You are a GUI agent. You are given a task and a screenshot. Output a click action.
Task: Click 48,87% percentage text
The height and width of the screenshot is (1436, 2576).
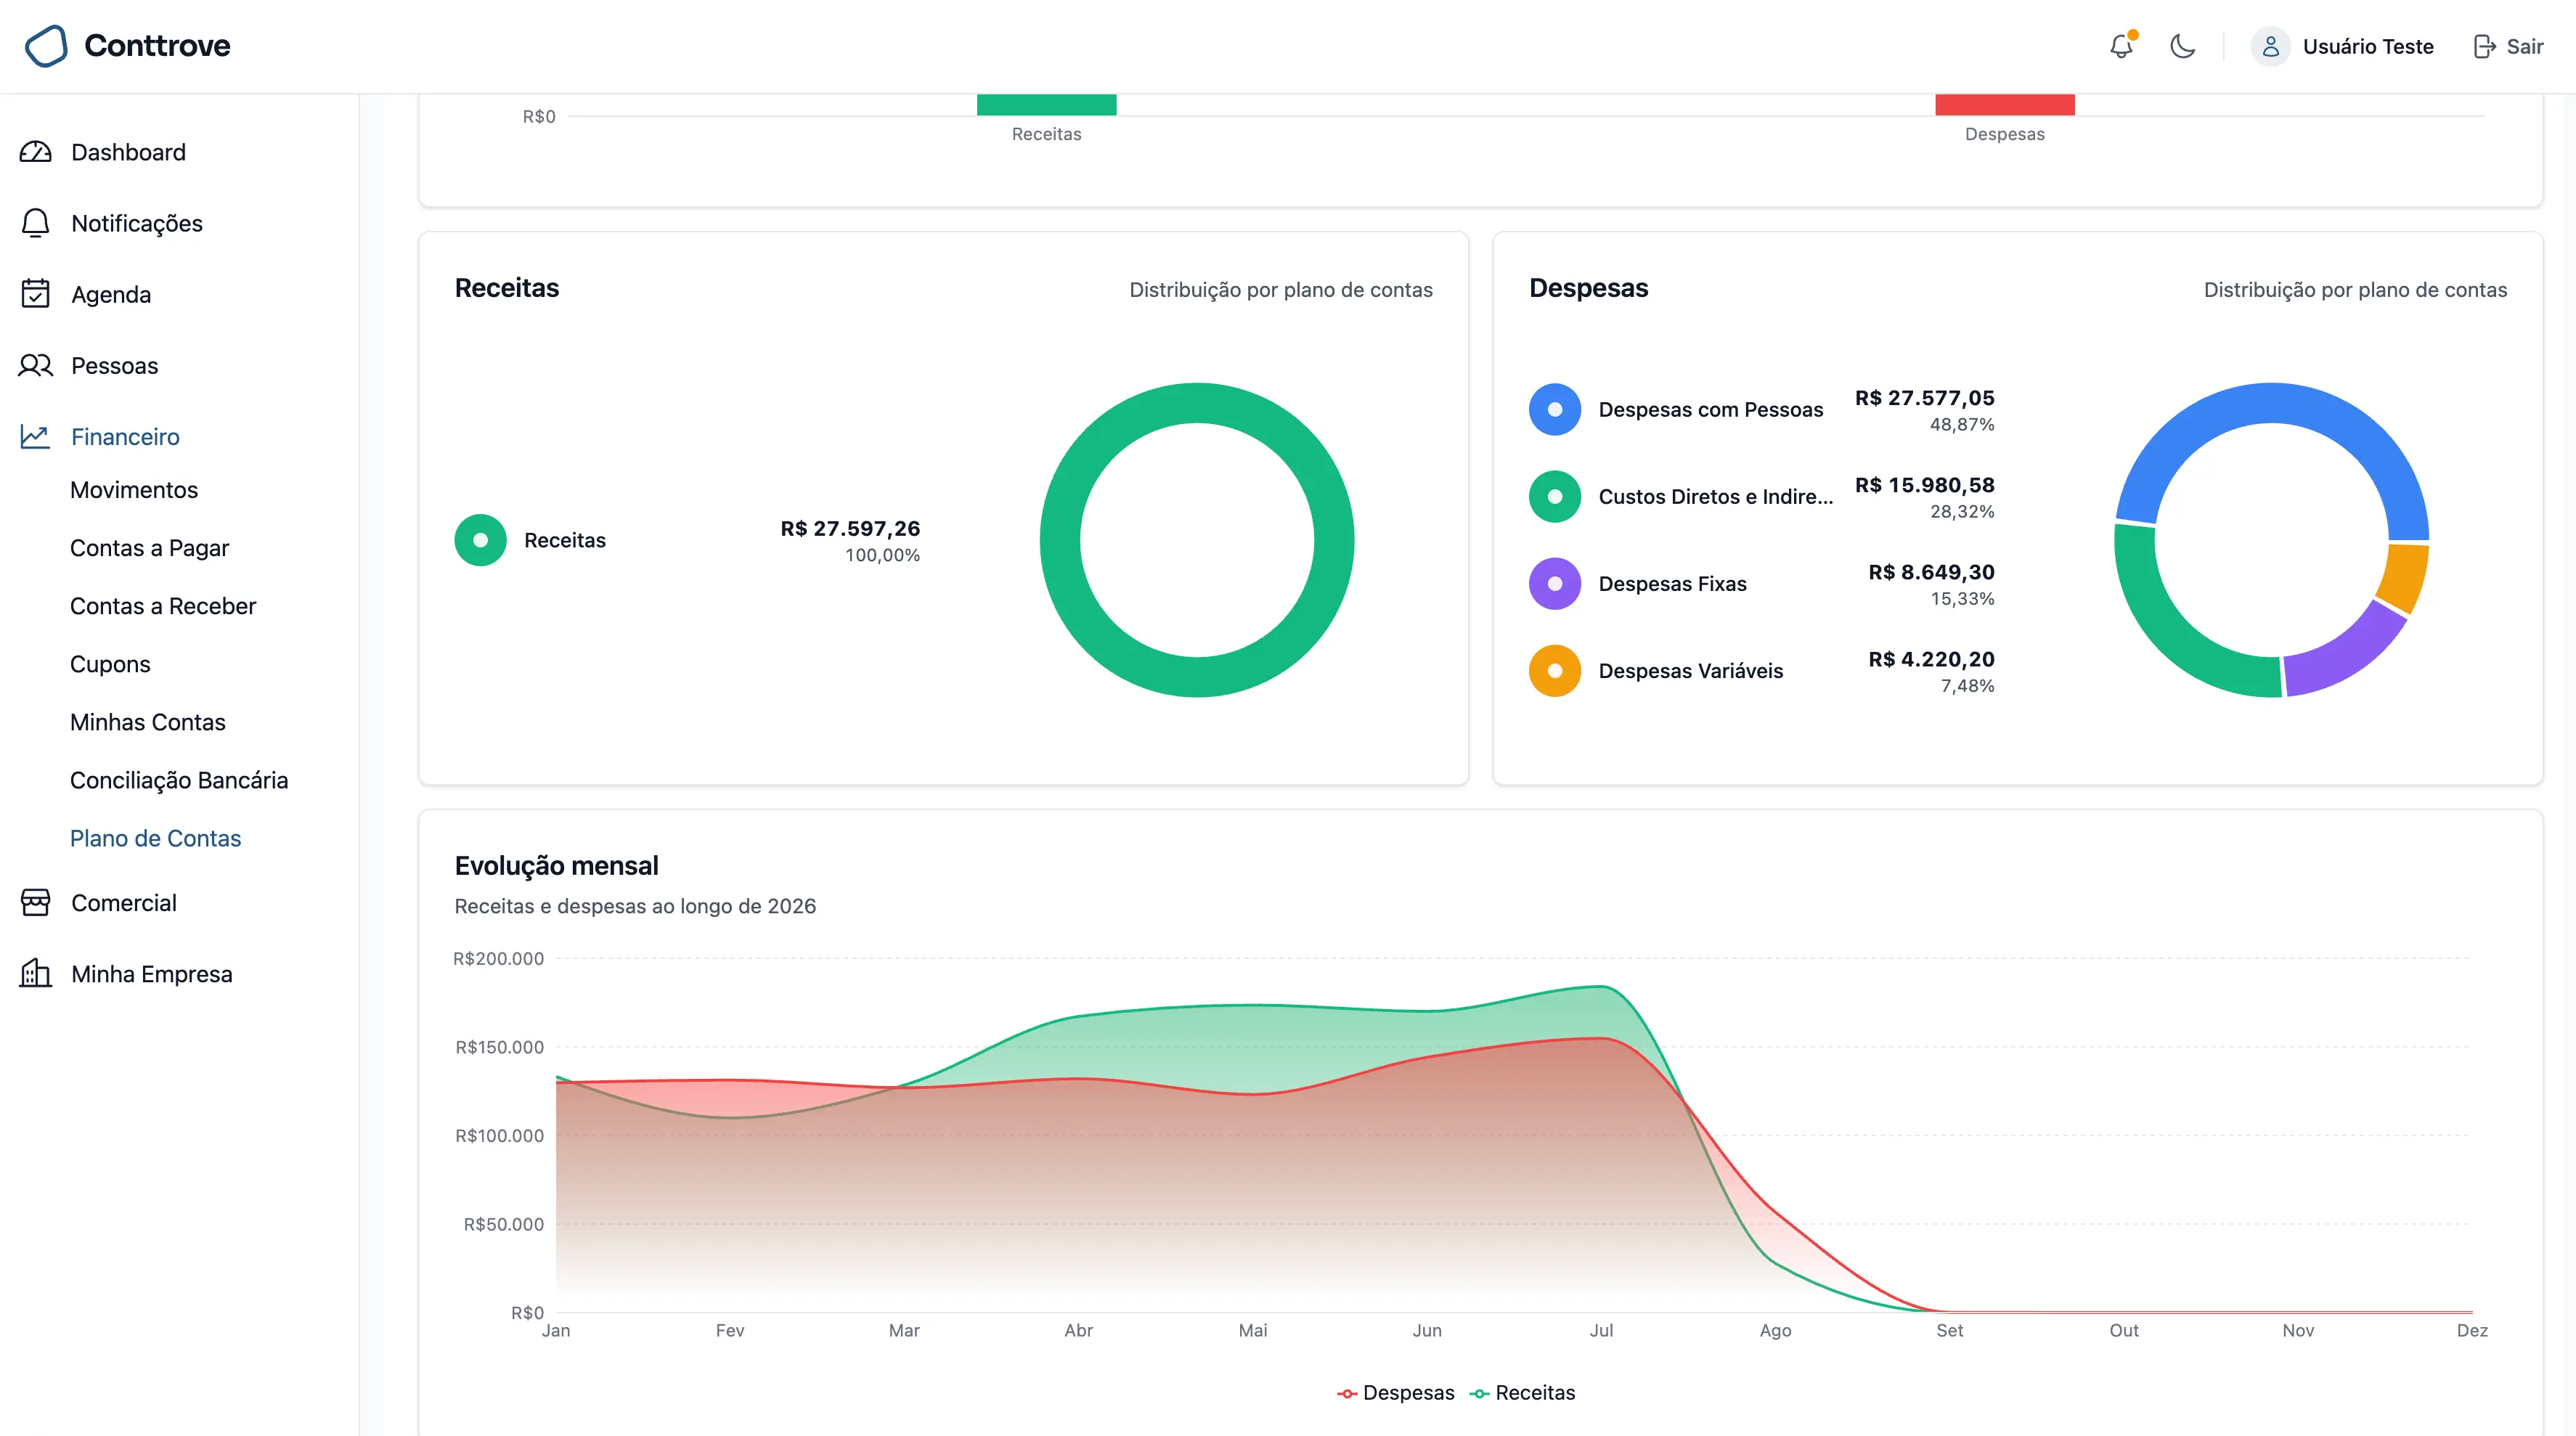point(1961,424)
